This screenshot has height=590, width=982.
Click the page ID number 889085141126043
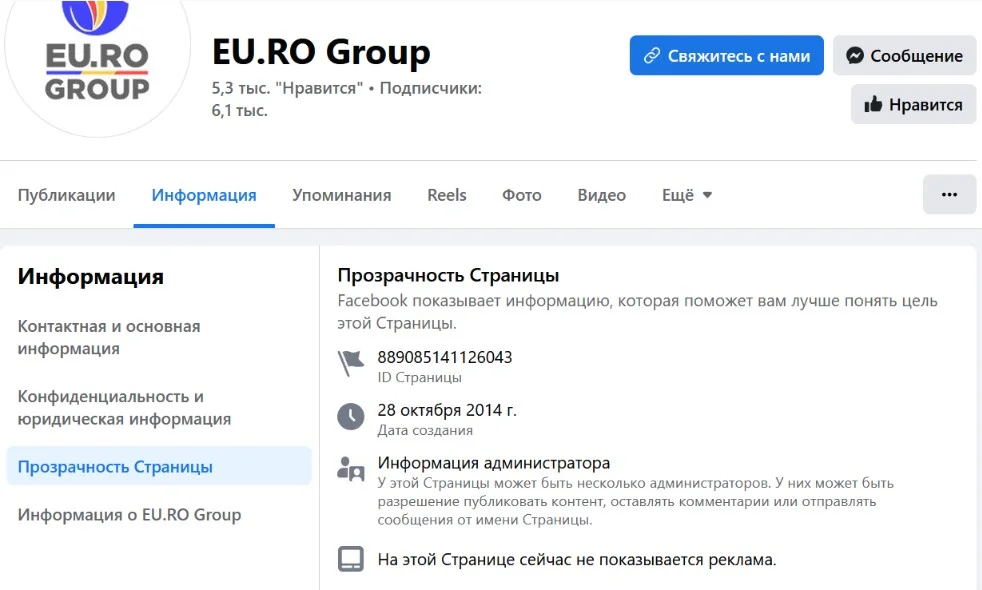coord(445,357)
